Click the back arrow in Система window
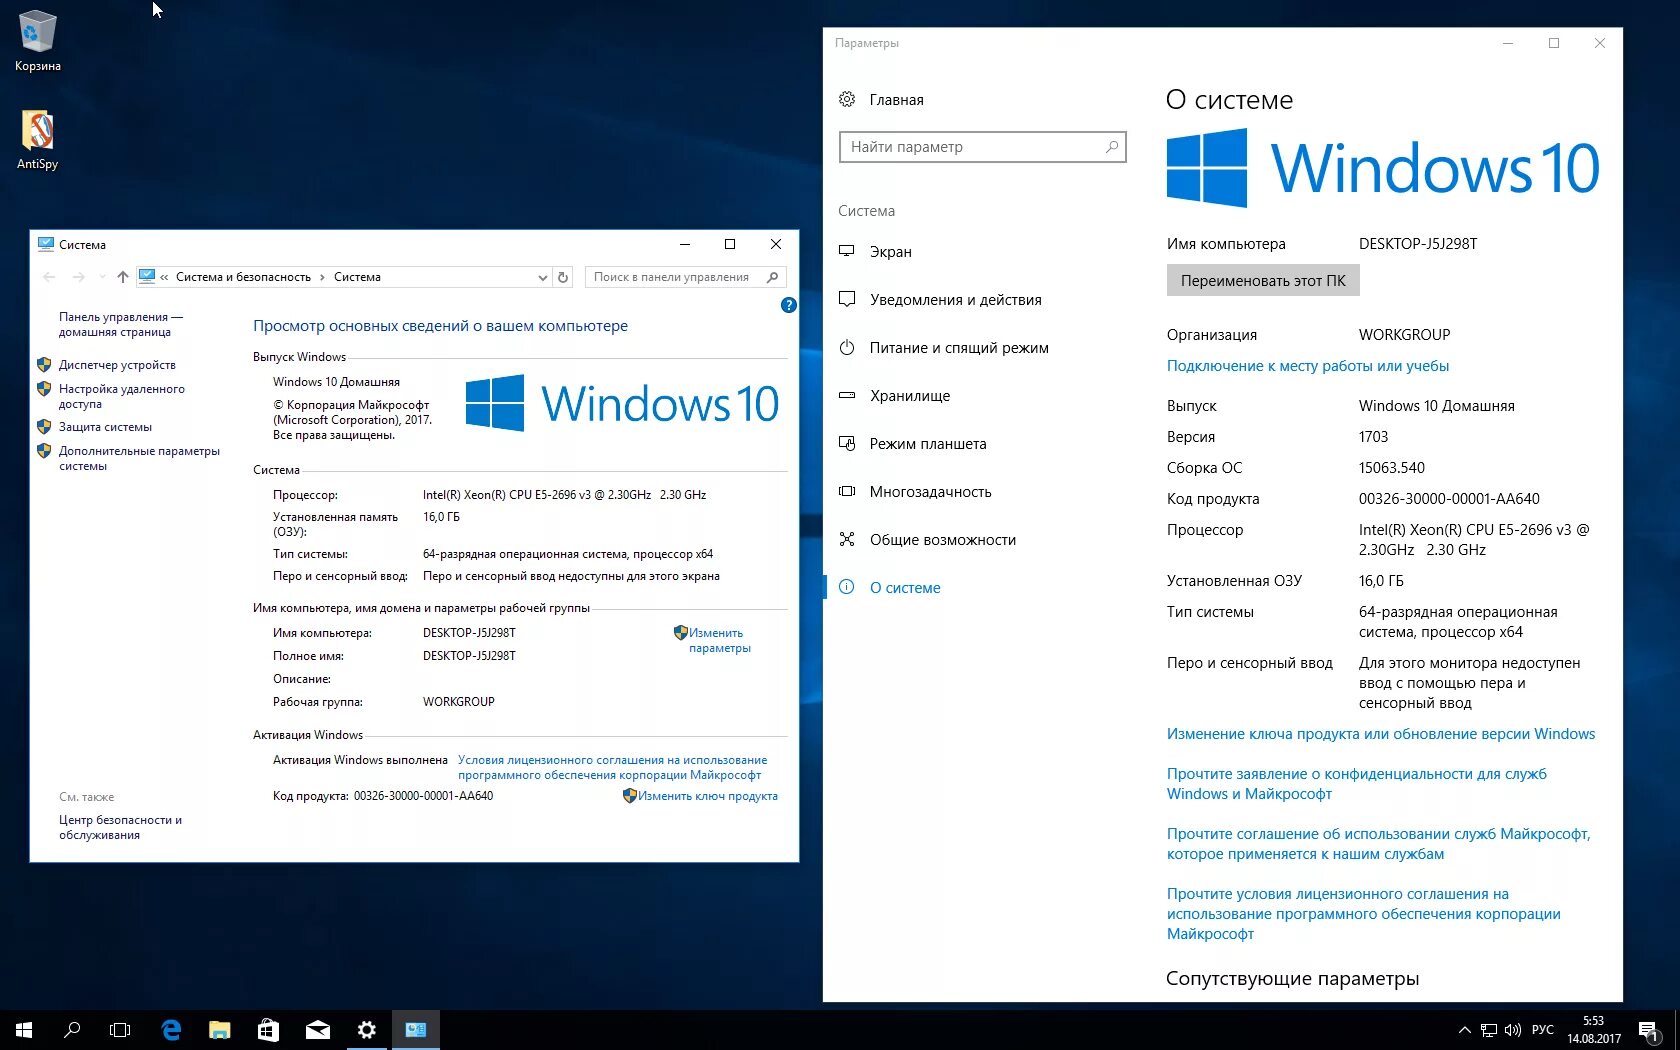 coord(49,277)
